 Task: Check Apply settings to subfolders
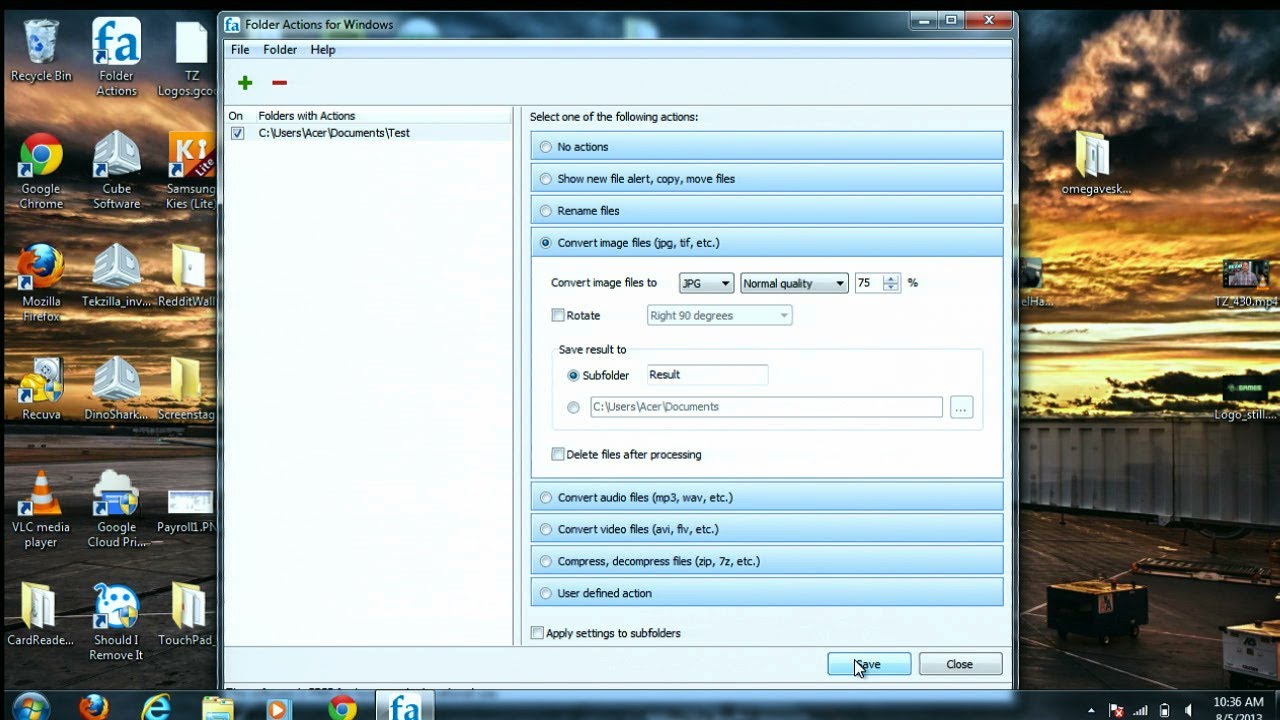538,633
